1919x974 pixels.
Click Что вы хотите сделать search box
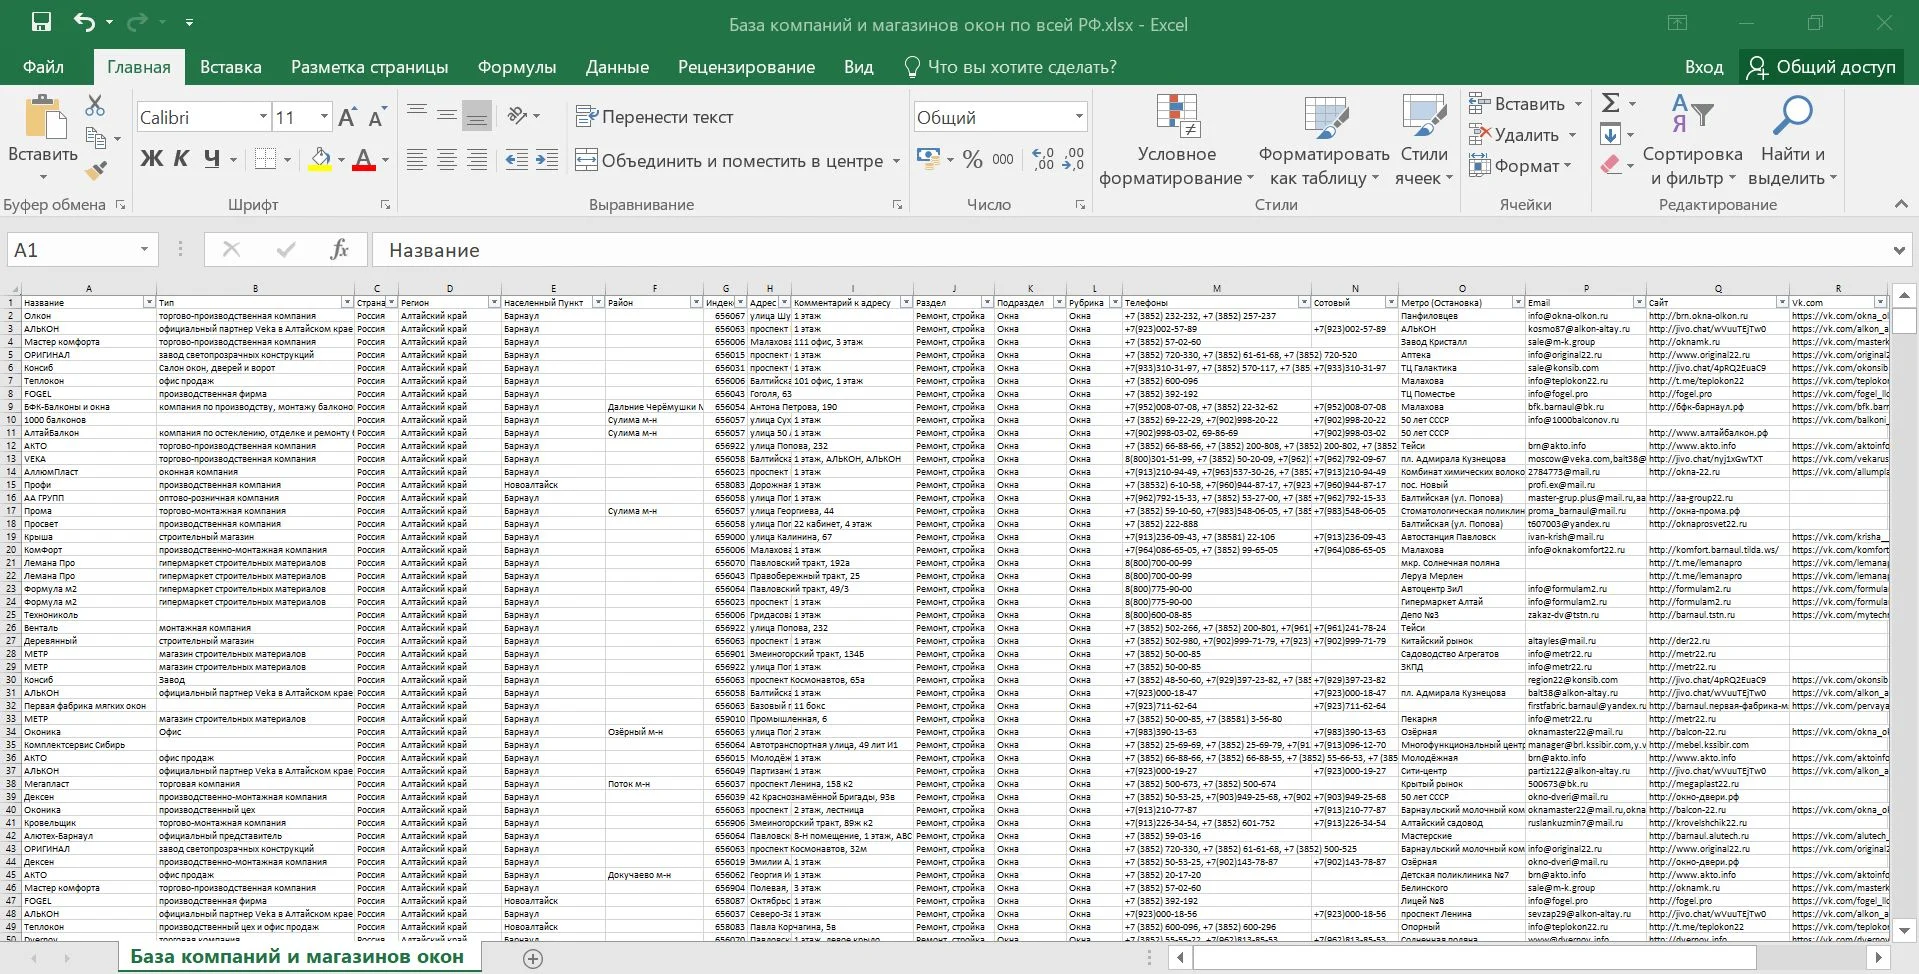1010,67
